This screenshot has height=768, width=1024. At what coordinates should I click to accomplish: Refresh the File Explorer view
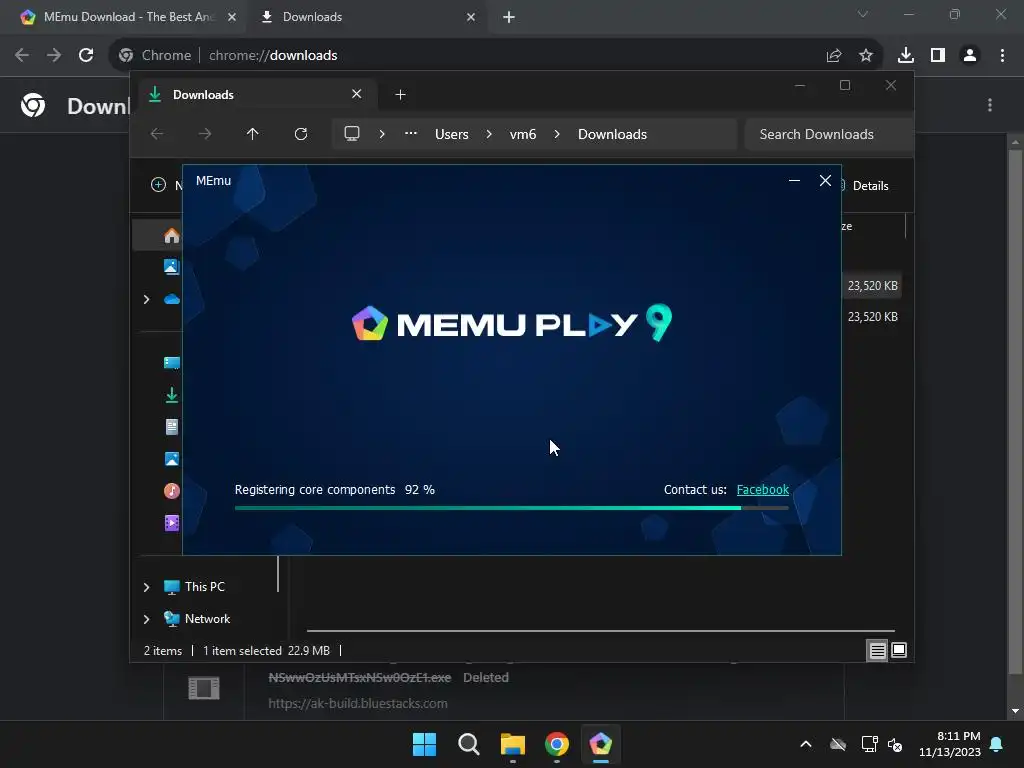[x=300, y=134]
